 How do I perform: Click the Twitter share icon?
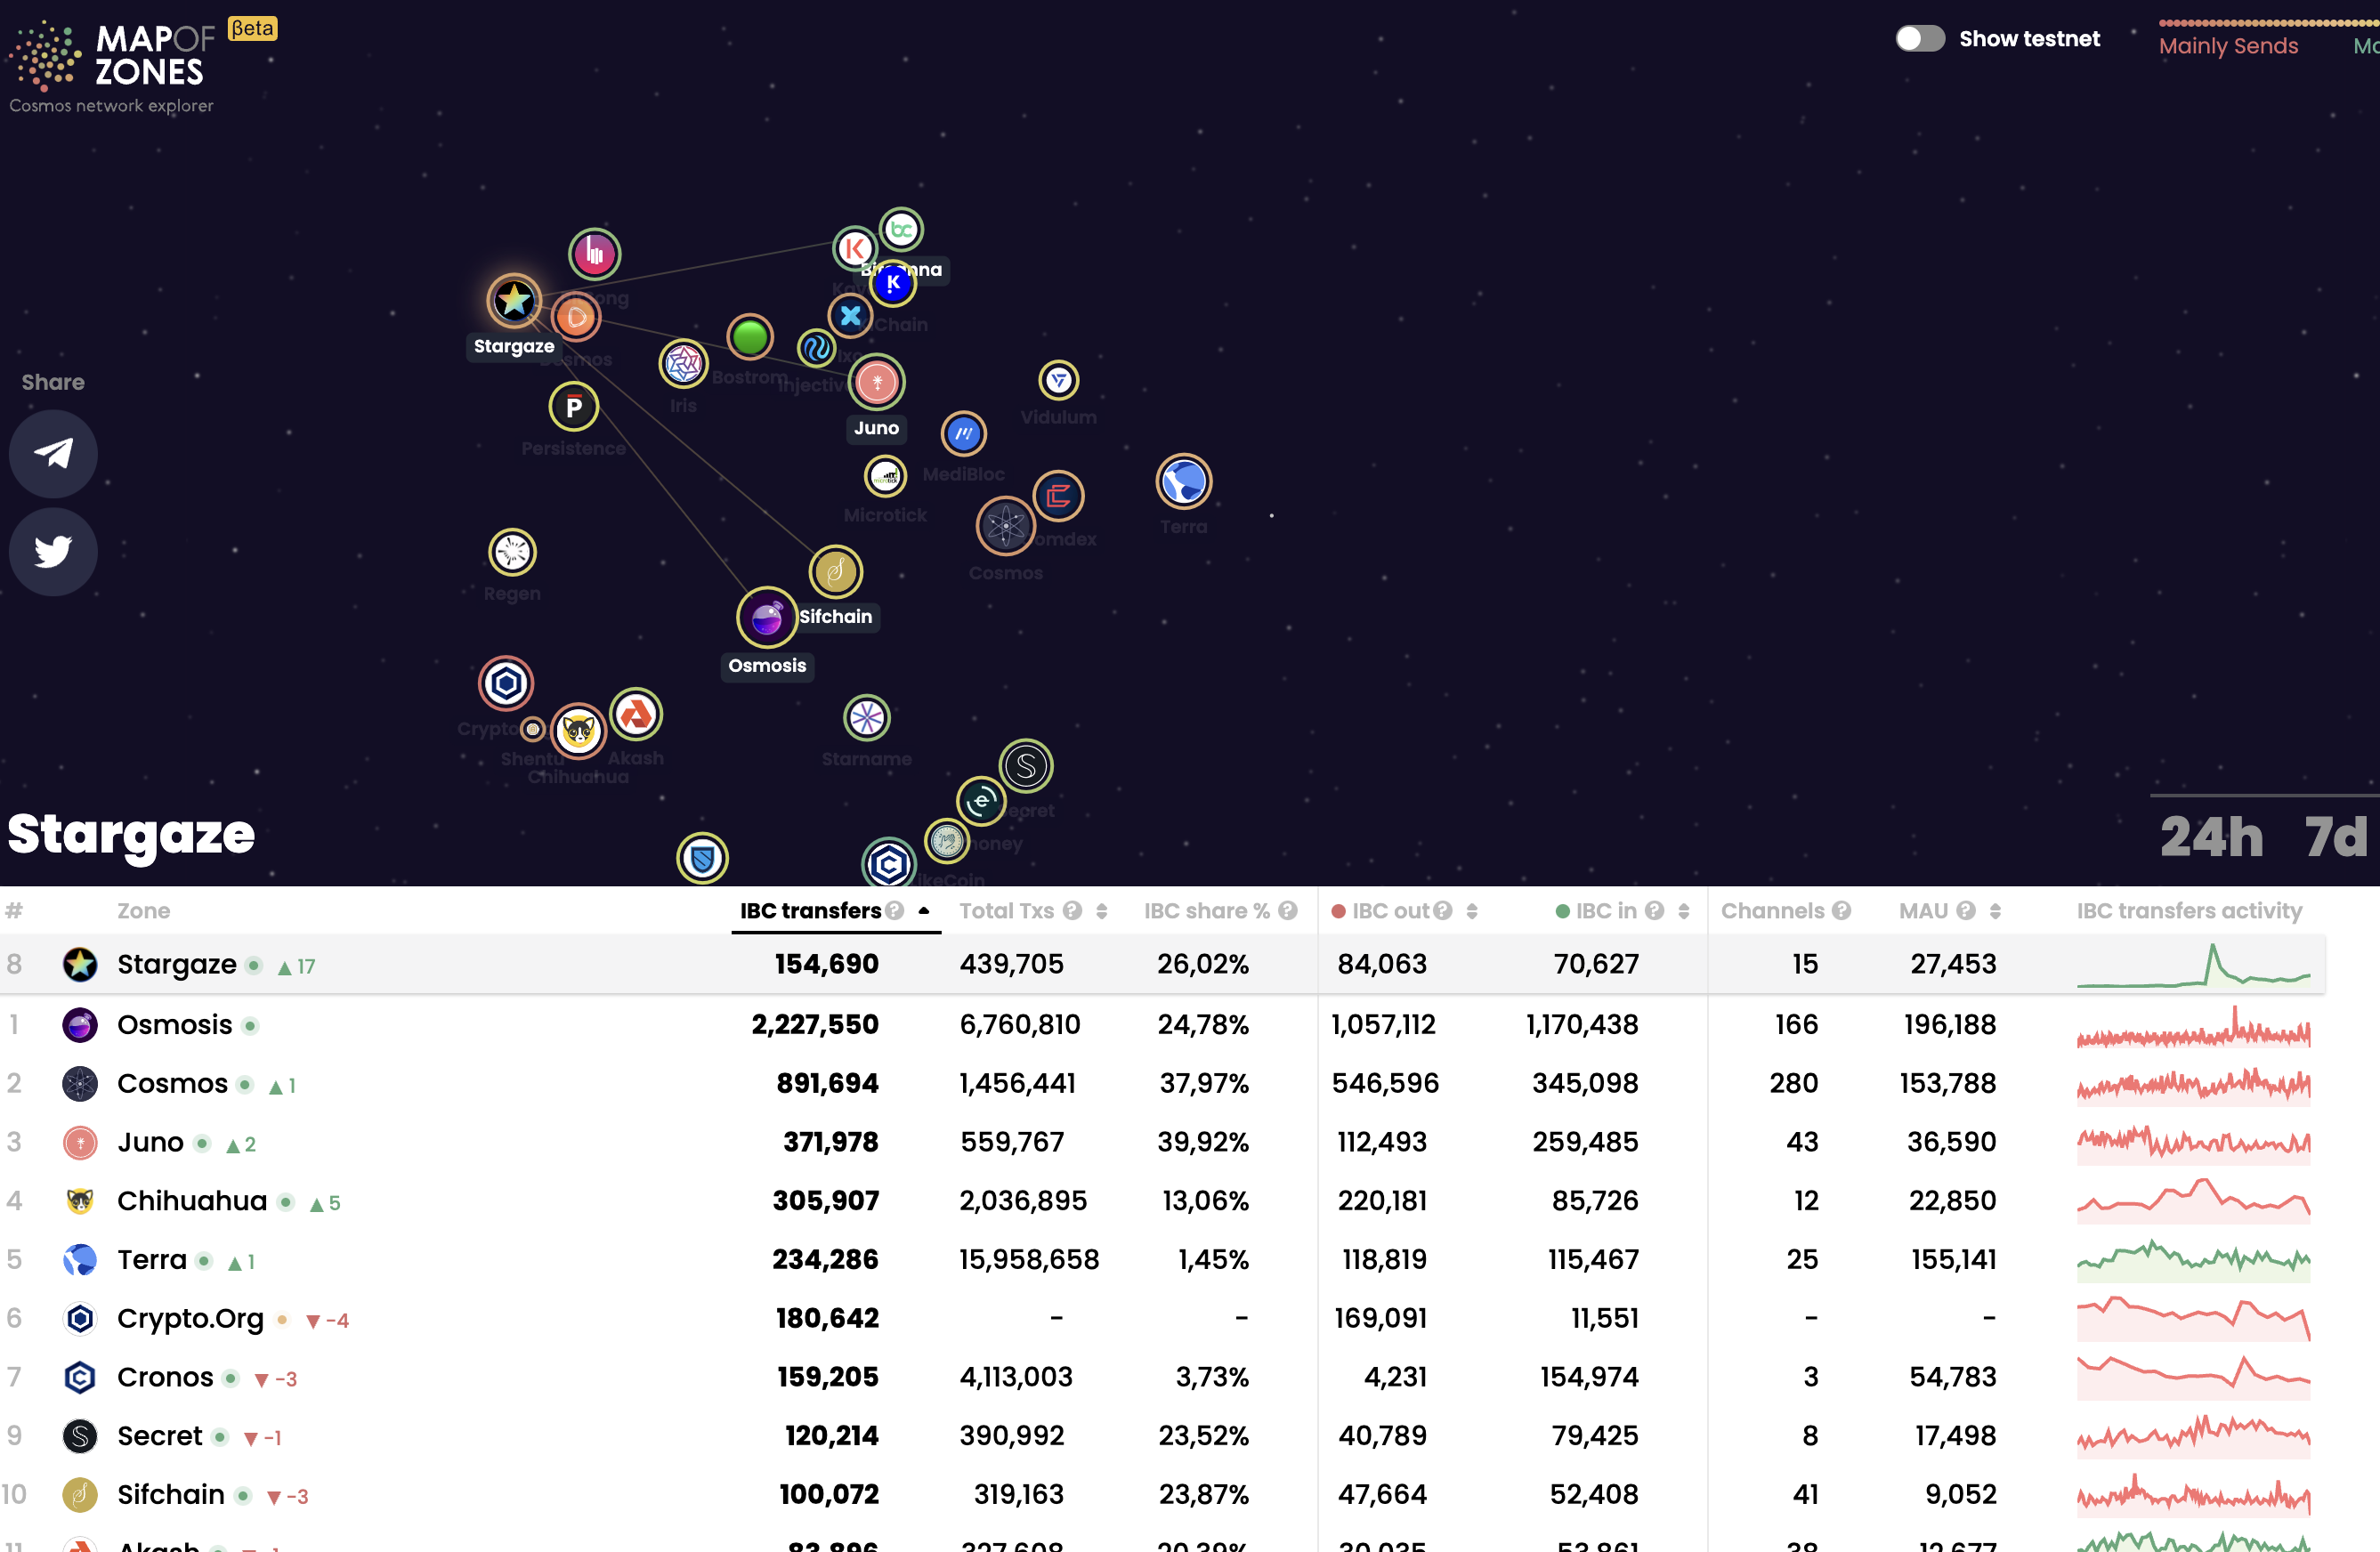pyautogui.click(x=53, y=551)
